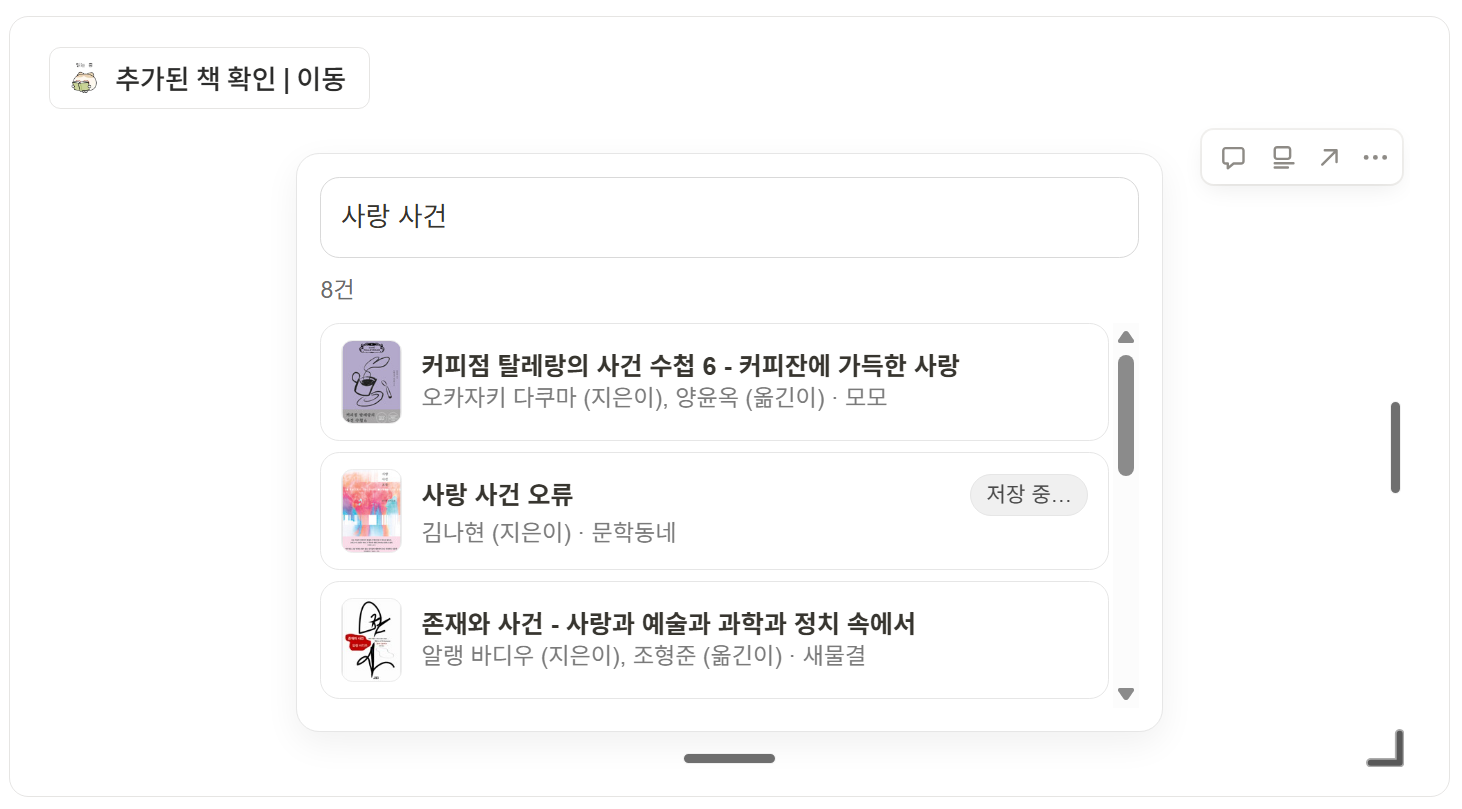Click the 존재와 사건 book cover thumbnail

(371, 640)
